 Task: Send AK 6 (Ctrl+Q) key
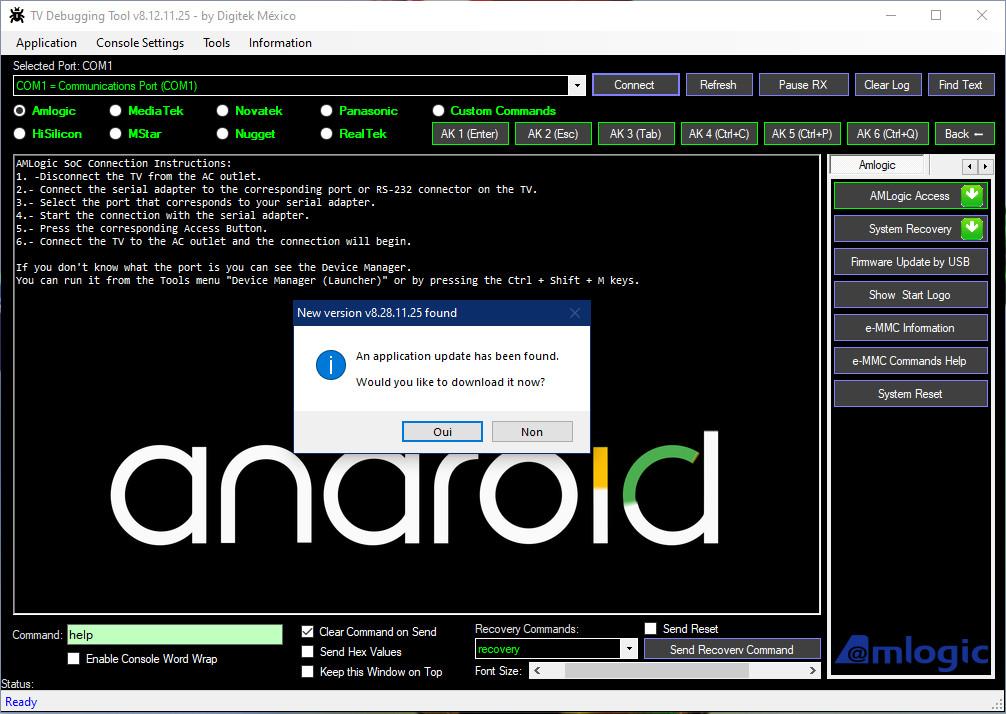pyautogui.click(x=888, y=133)
